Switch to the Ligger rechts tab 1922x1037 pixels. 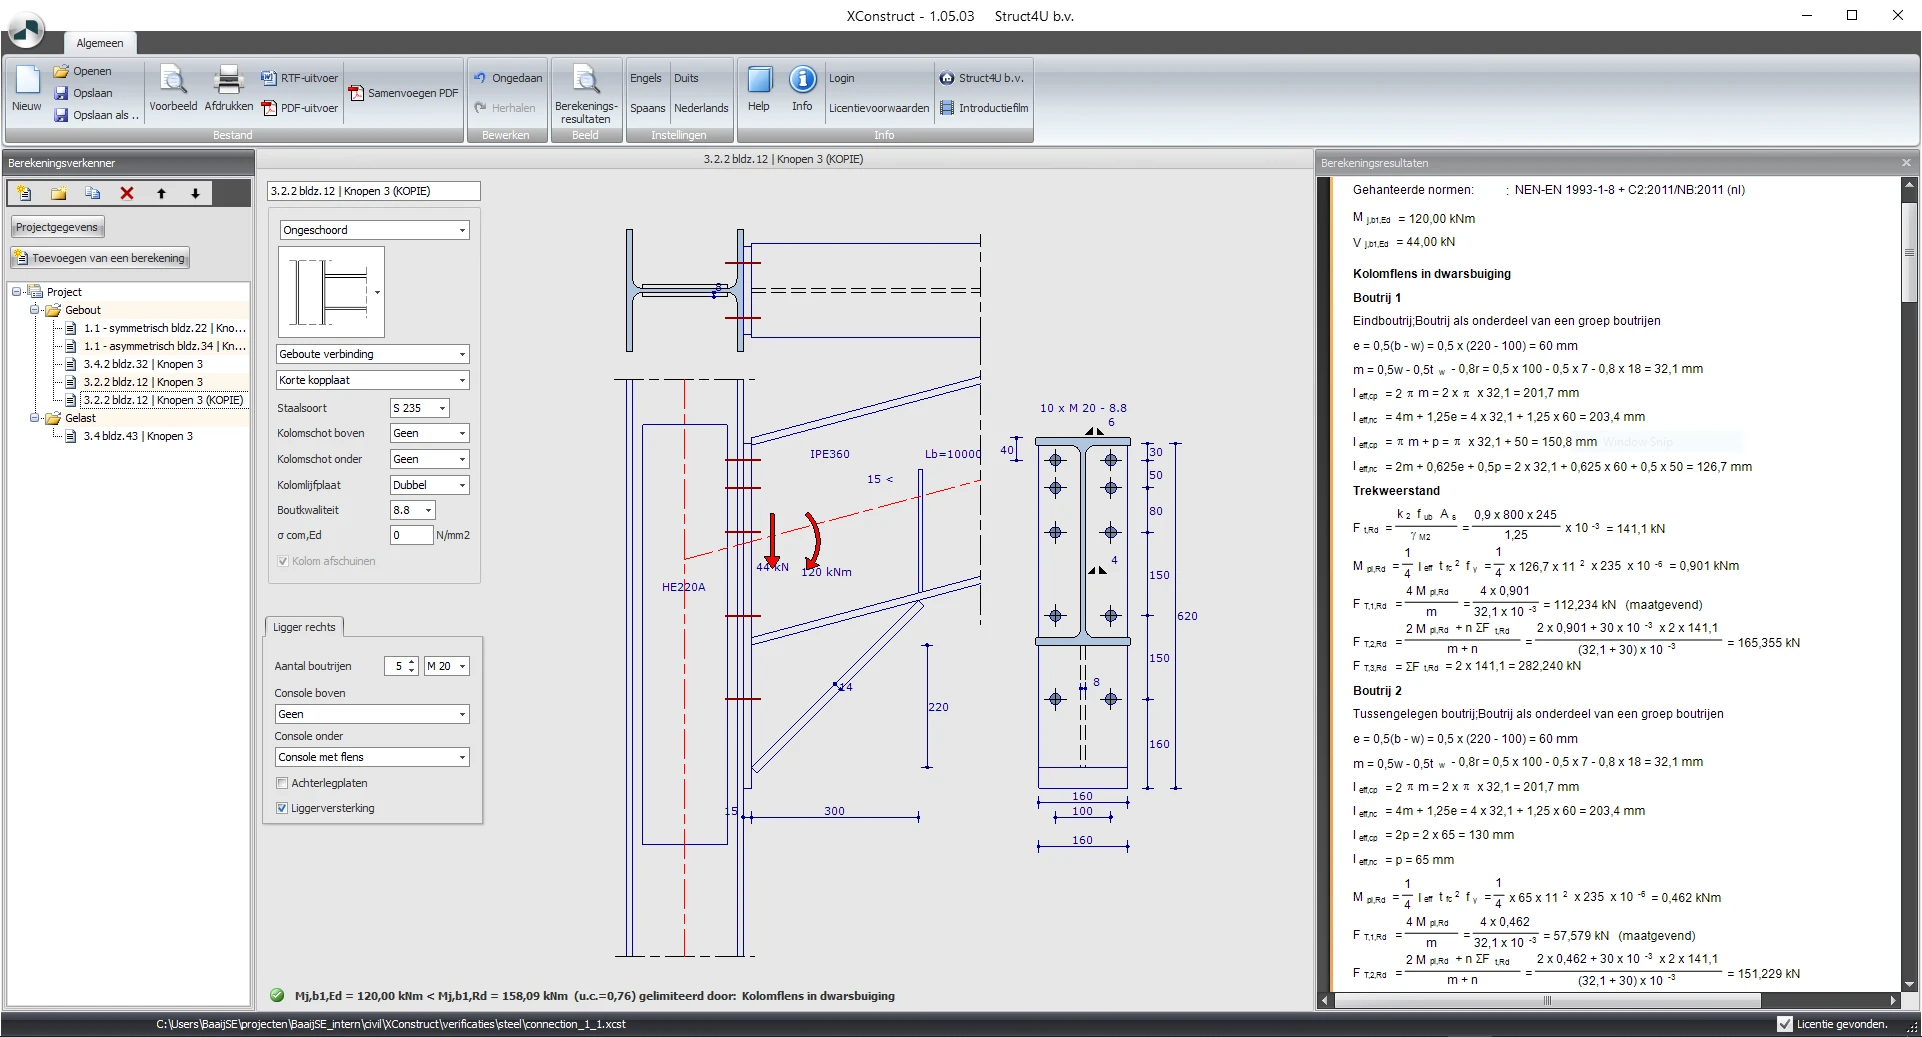[304, 627]
